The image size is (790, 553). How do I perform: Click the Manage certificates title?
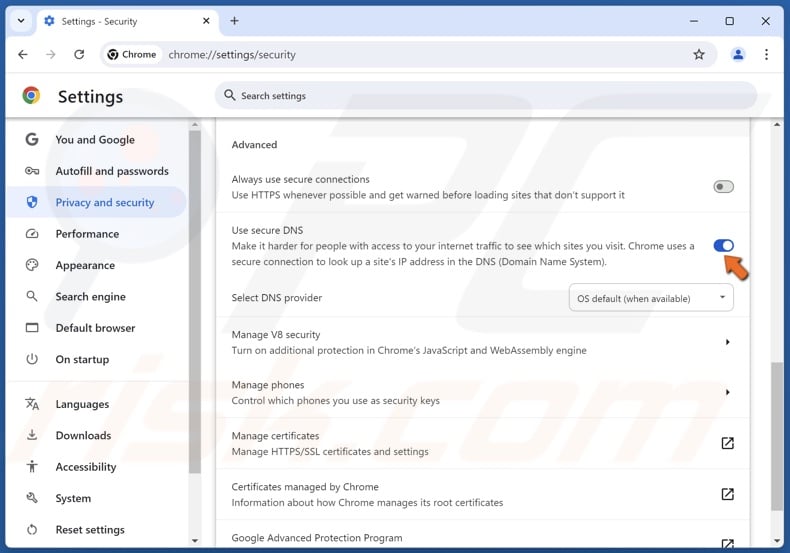pos(275,436)
